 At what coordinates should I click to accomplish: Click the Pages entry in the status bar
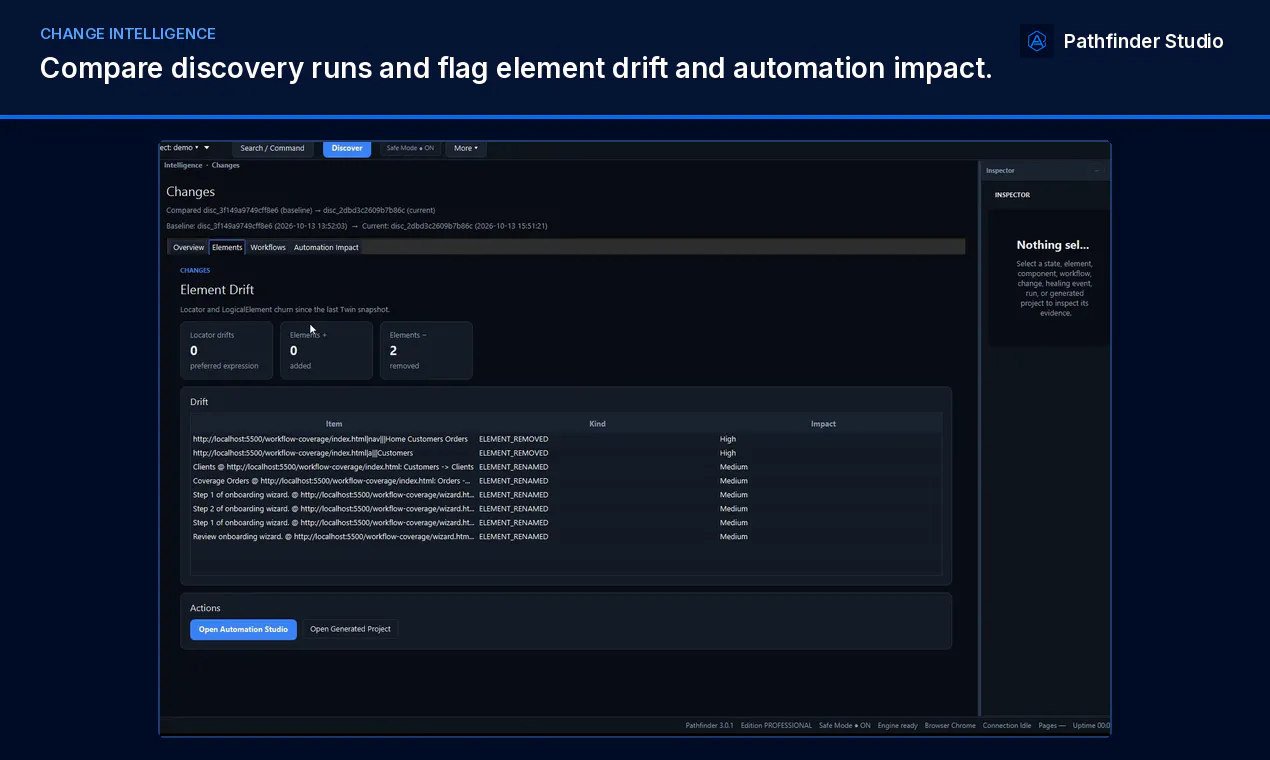(1052, 726)
